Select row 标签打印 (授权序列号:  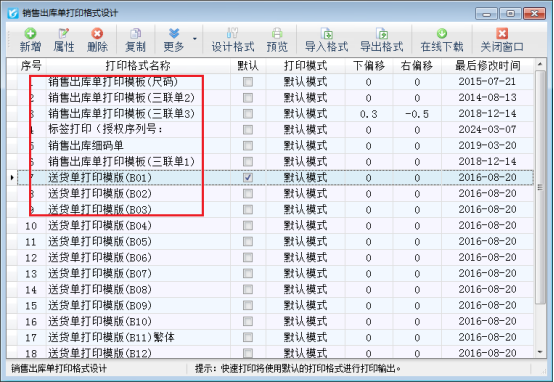tap(270, 130)
